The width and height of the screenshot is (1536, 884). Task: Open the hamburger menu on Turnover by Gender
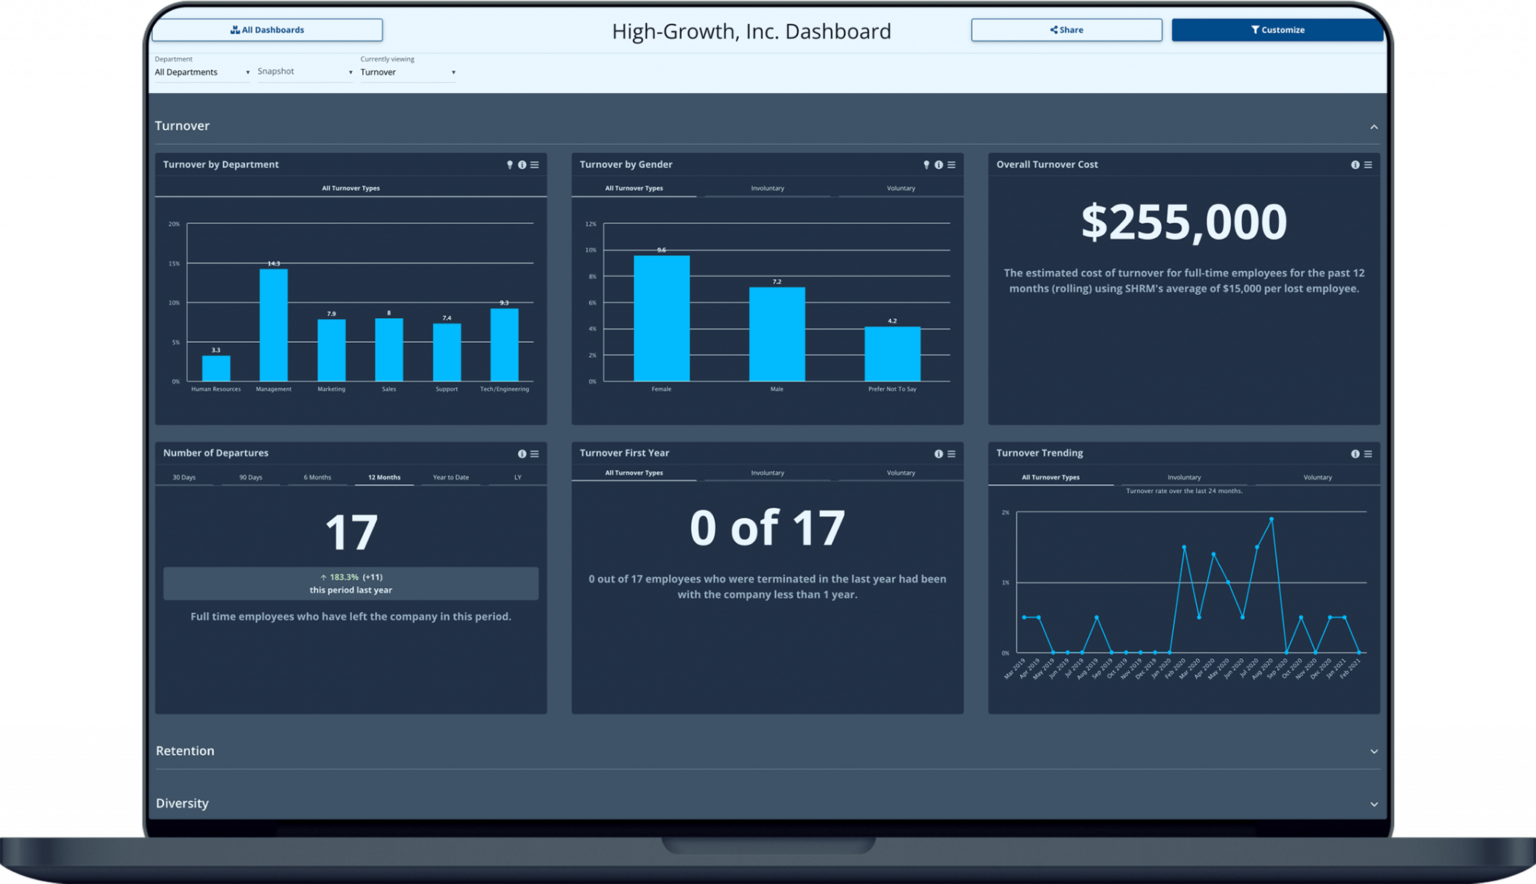pyautogui.click(x=950, y=164)
